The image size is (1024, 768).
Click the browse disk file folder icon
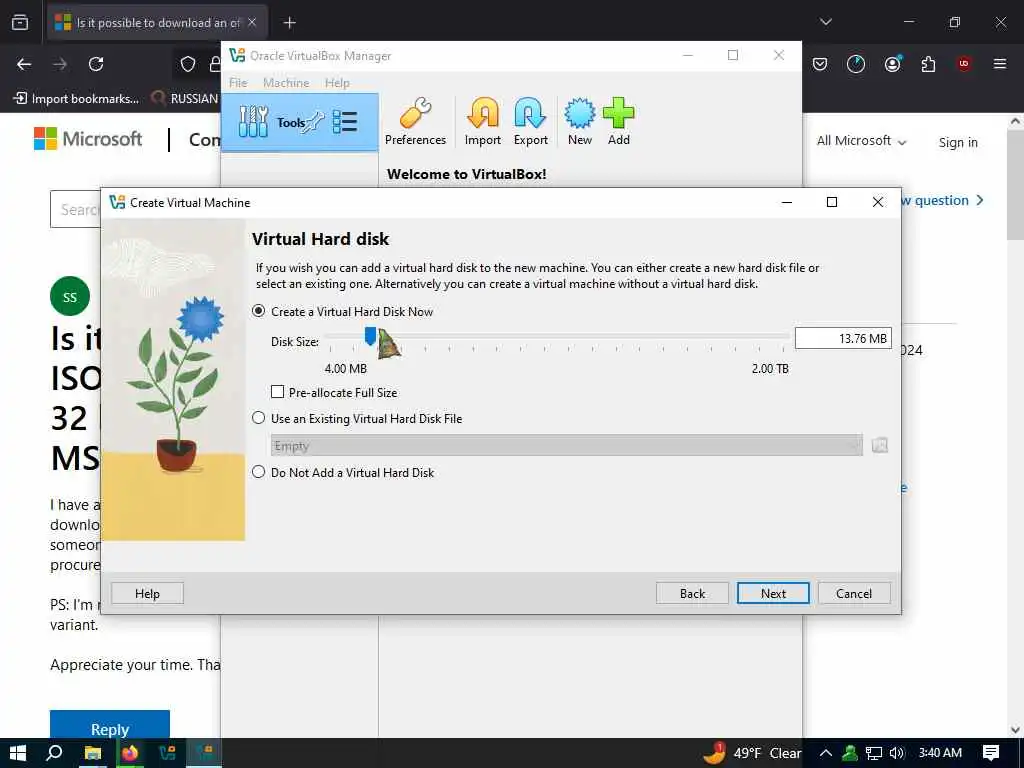coord(880,445)
